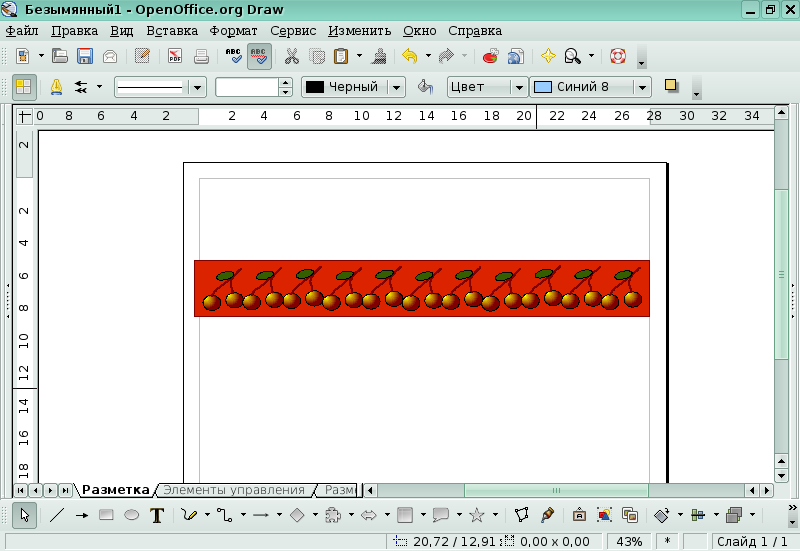Undo the last action
800x551 pixels.
[410, 56]
